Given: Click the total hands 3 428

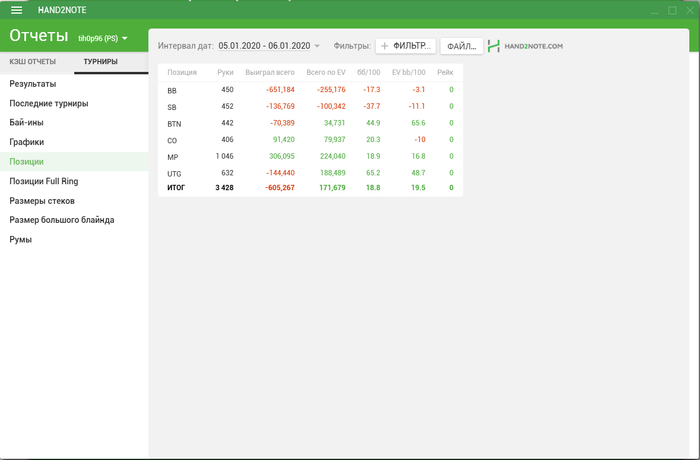Looking at the screenshot, I should pyautogui.click(x=225, y=188).
